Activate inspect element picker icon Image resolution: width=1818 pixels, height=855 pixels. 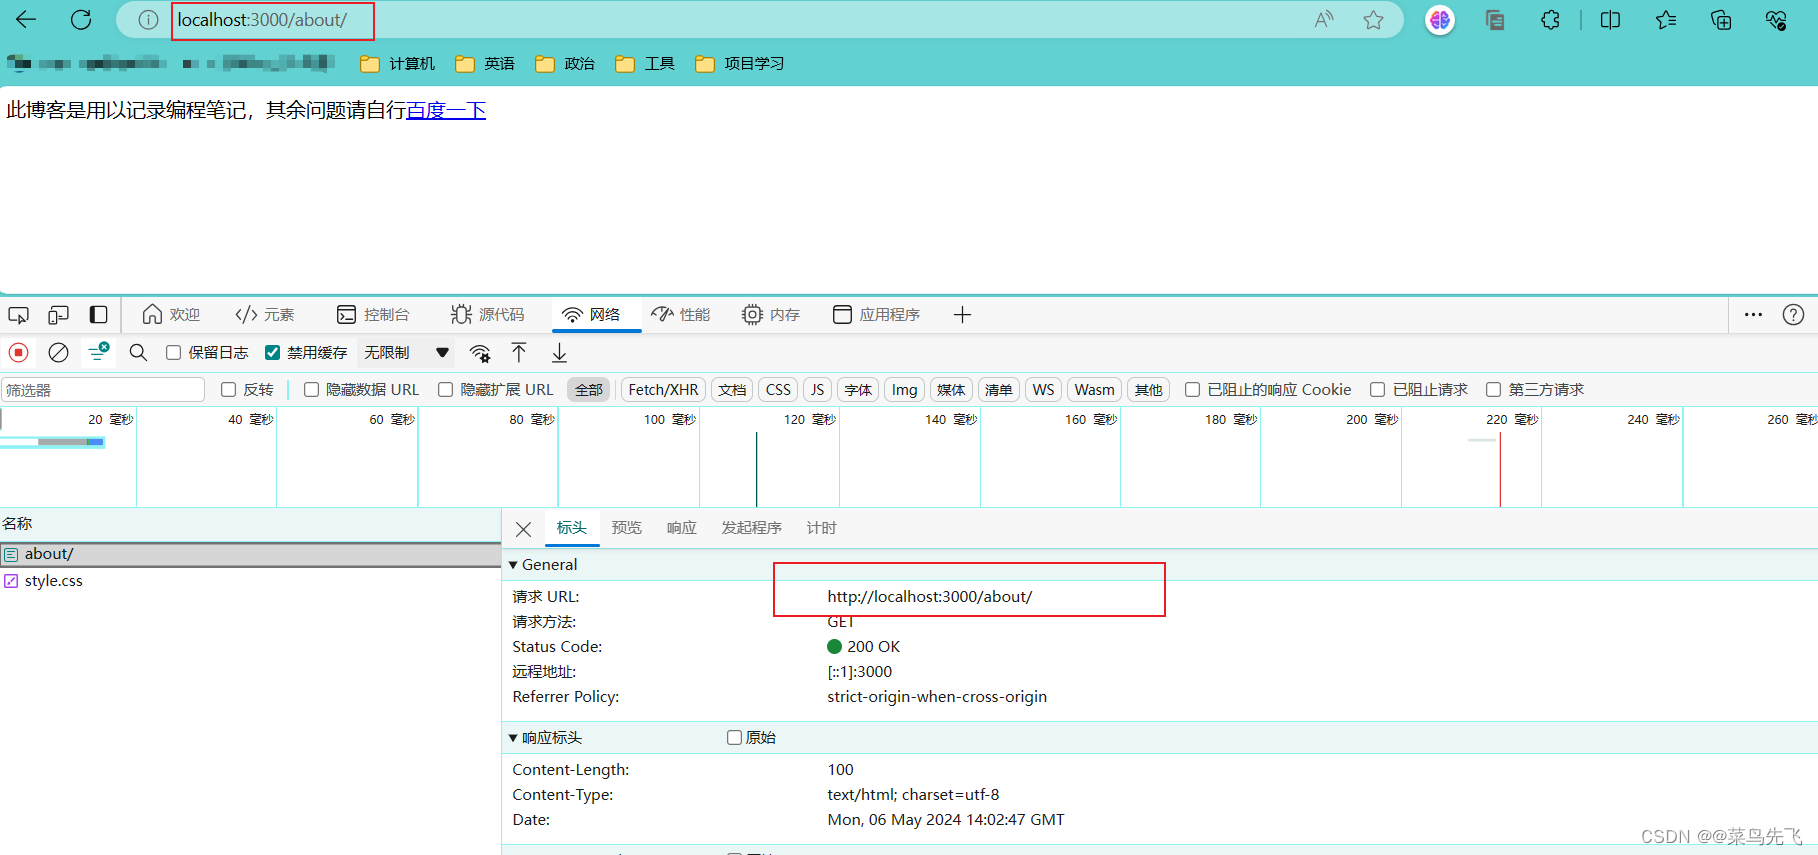(18, 314)
